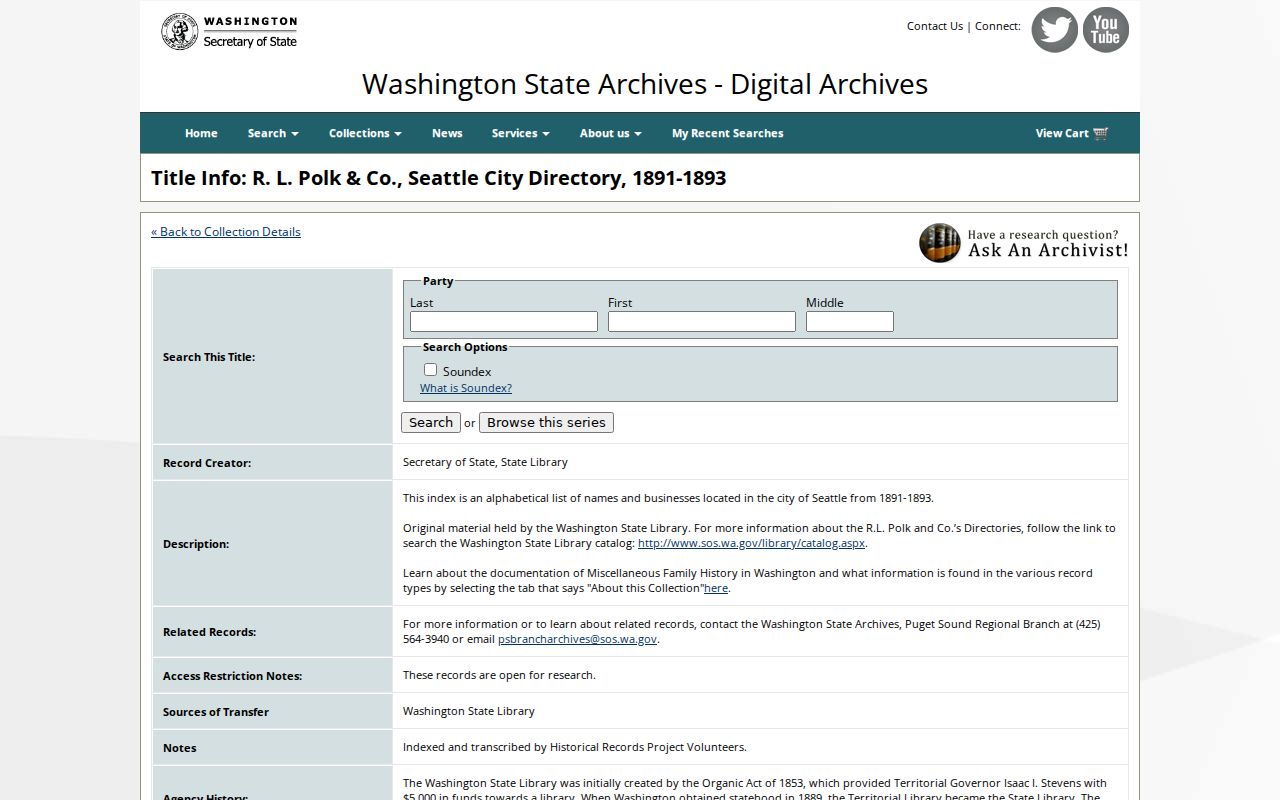Expand the Collections dropdown menu
The height and width of the screenshot is (800, 1280).
click(365, 133)
